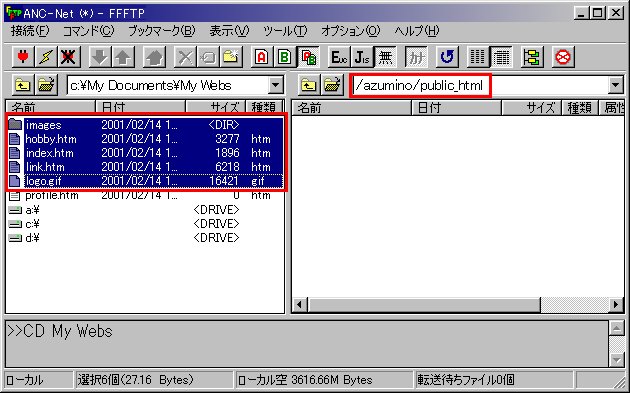630x393 pixels.
Task: Click the Disconnect icon
Action: [68, 57]
